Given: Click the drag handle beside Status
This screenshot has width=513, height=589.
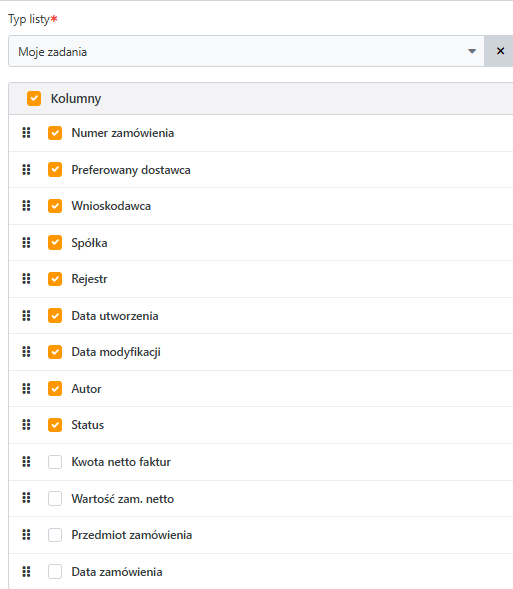Looking at the screenshot, I should coord(26,425).
